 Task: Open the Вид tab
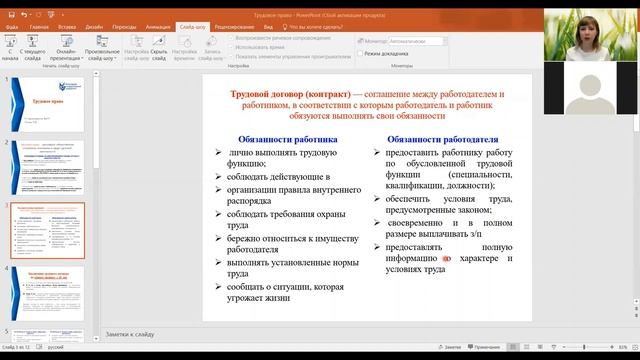pos(268,27)
